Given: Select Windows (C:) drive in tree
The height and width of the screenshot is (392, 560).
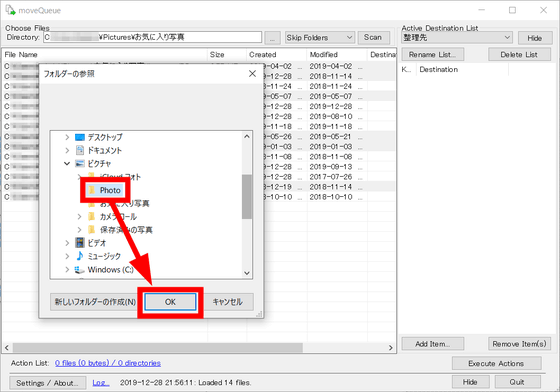Looking at the screenshot, I should coord(111,270).
